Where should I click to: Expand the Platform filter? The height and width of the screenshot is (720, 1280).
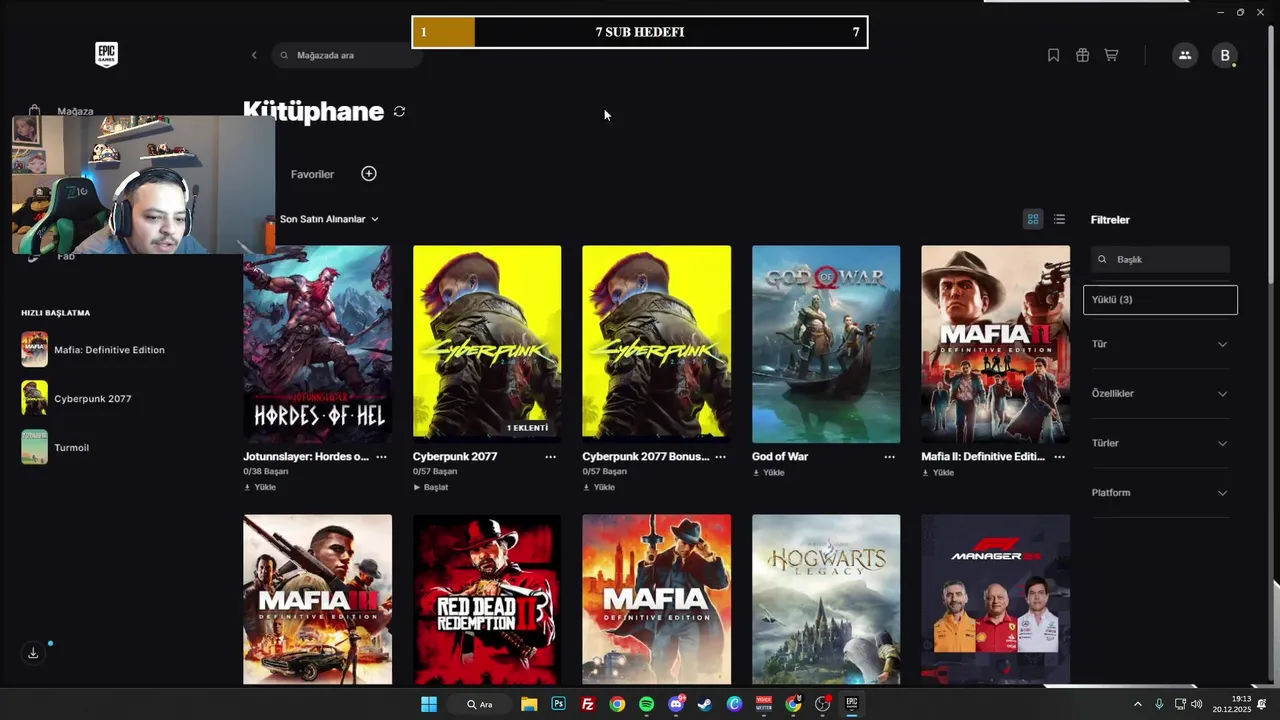[x=1160, y=493]
